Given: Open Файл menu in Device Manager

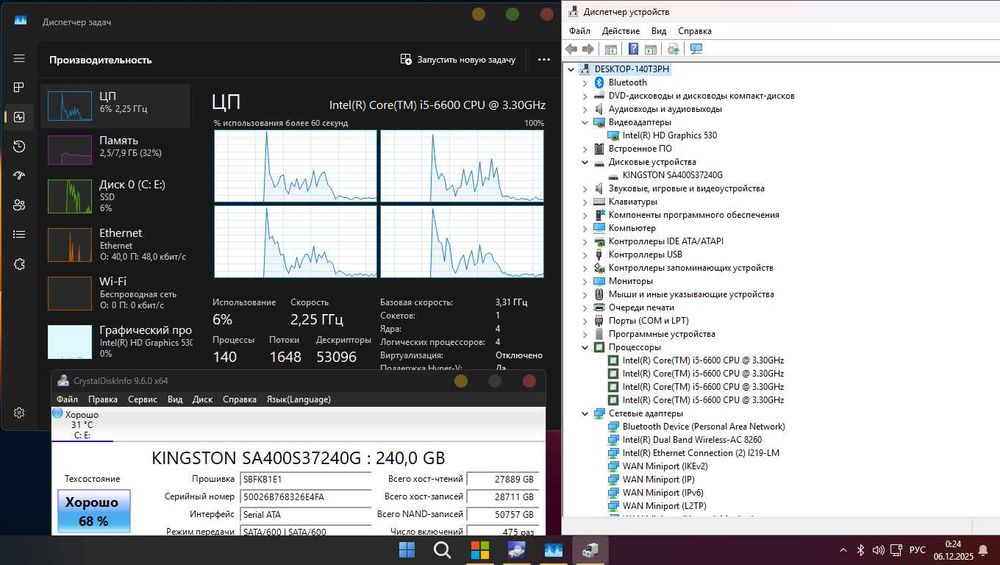Looking at the screenshot, I should (x=580, y=31).
